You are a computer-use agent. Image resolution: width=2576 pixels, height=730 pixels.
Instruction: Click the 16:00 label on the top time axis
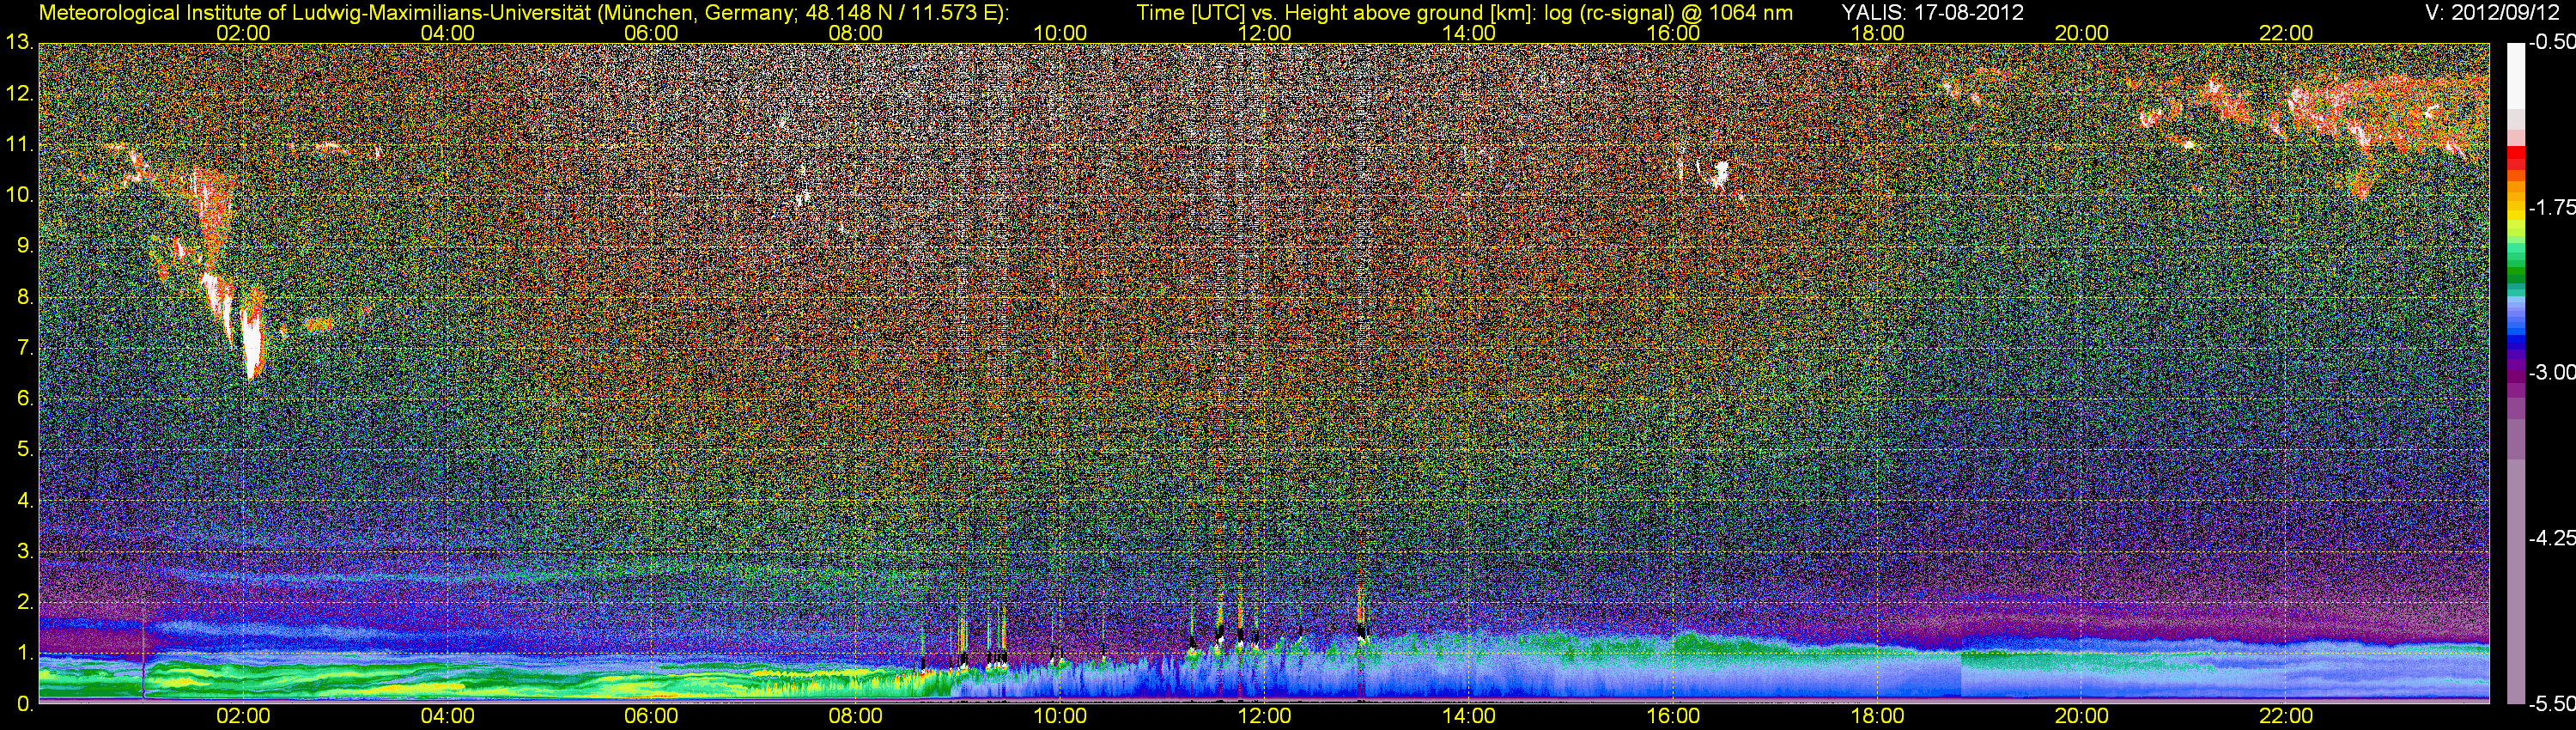pos(1673,33)
